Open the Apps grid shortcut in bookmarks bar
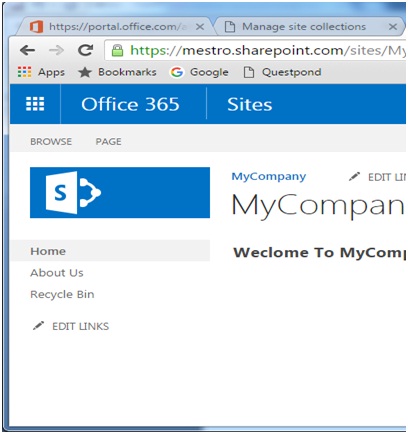The height and width of the screenshot is (434, 408). pyautogui.click(x=41, y=72)
